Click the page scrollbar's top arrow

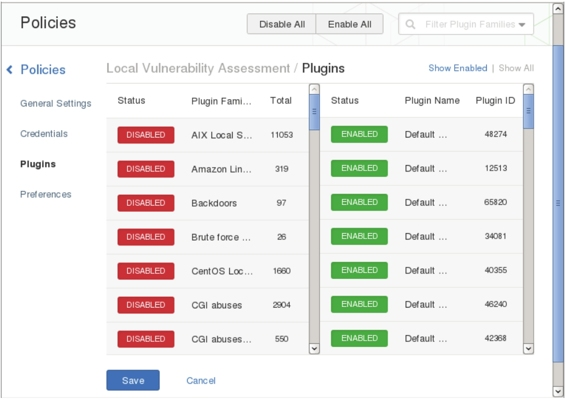click(x=558, y=8)
